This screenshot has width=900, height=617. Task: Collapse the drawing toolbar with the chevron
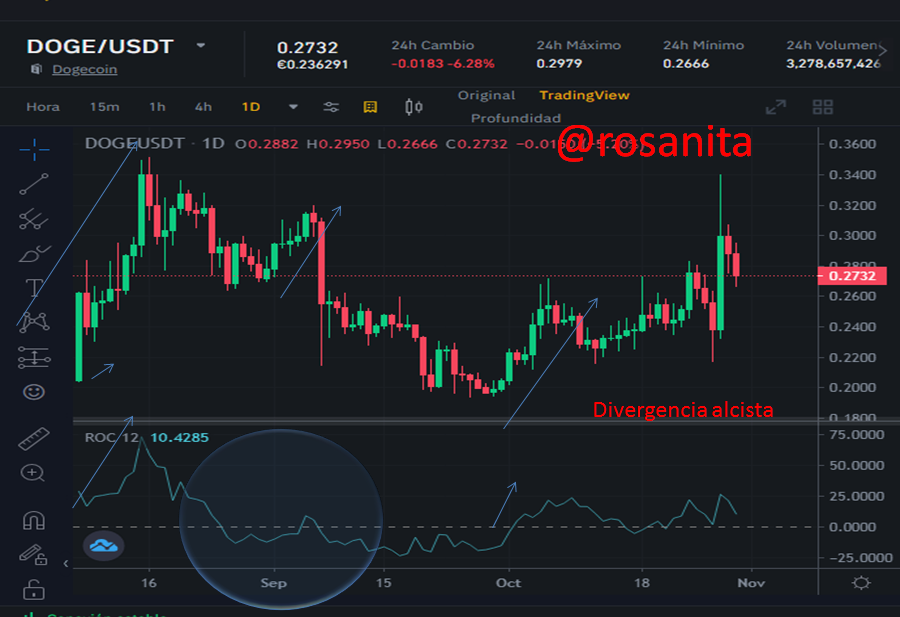(65, 564)
